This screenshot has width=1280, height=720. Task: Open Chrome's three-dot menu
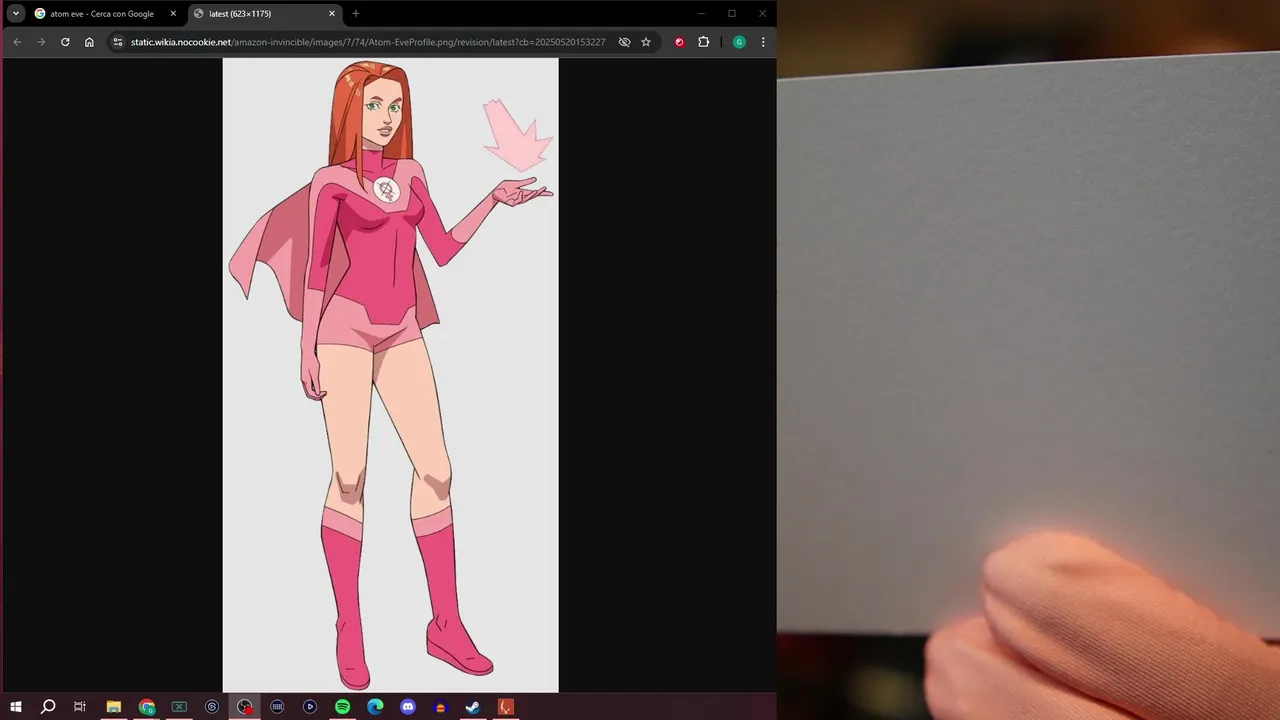tap(763, 42)
